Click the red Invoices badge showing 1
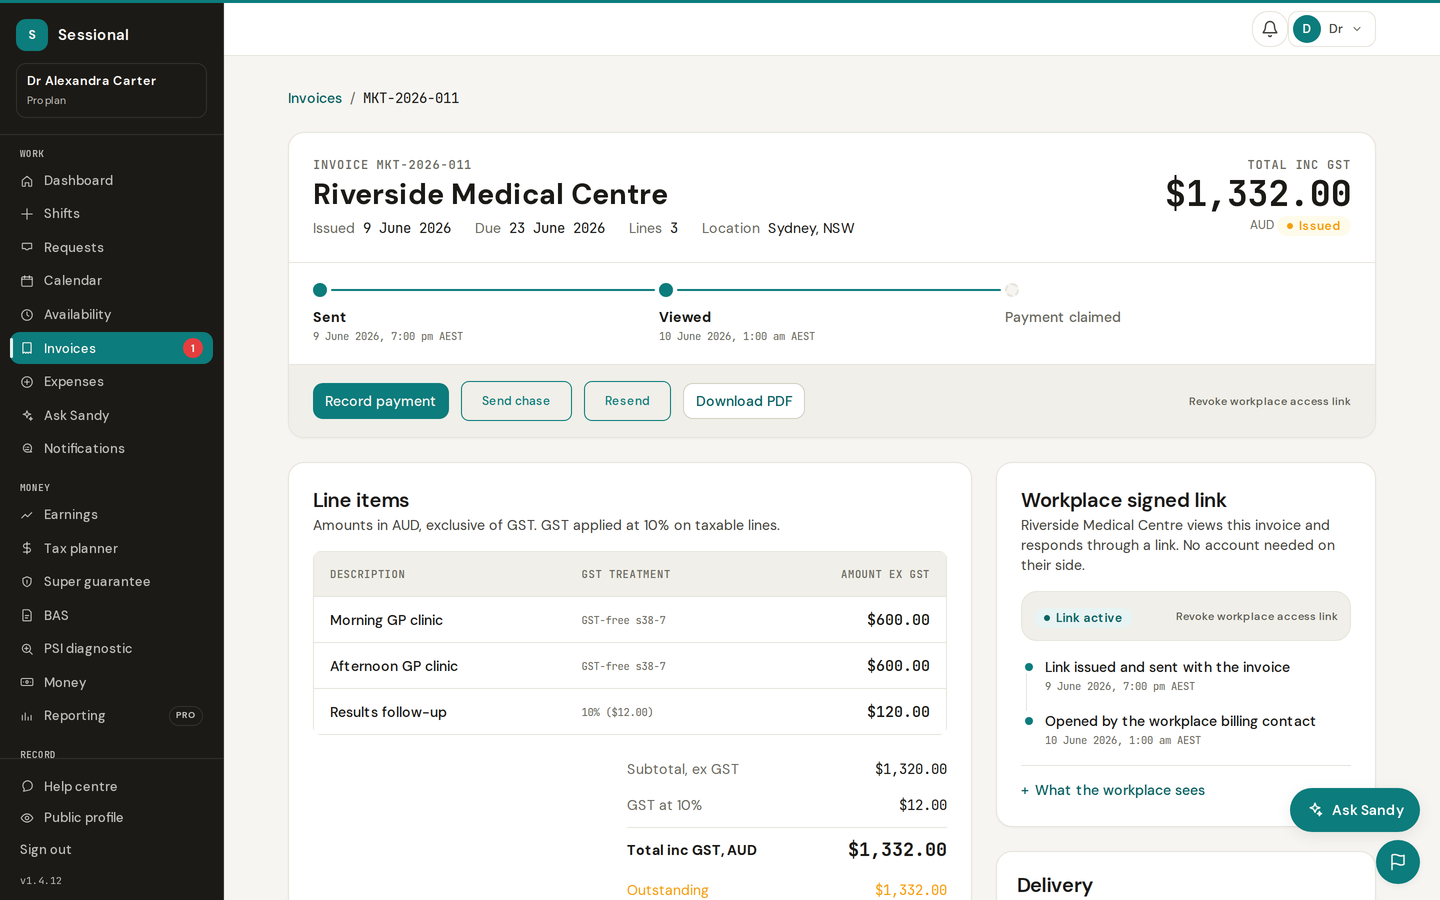This screenshot has width=1440, height=900. [x=193, y=348]
